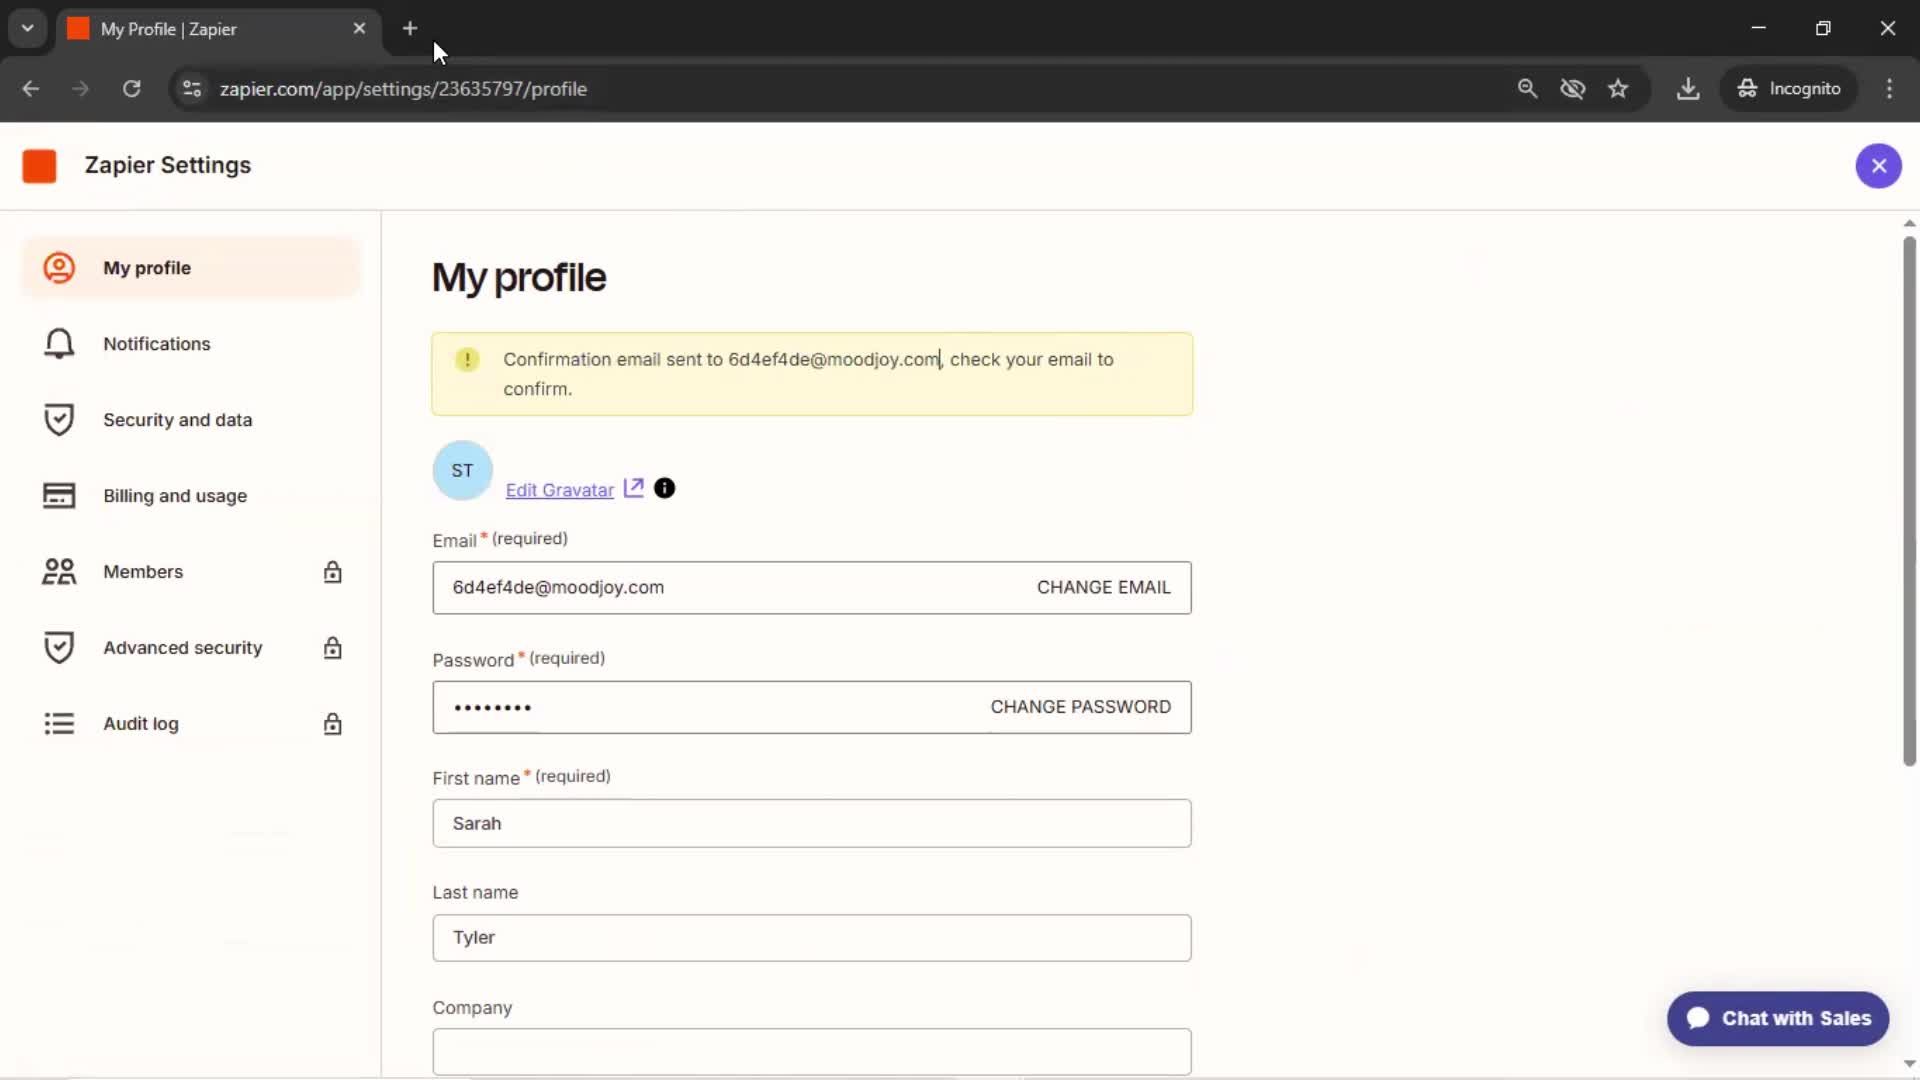The height and width of the screenshot is (1080, 1920).
Task: Click the Members people icon
Action: [x=59, y=572]
